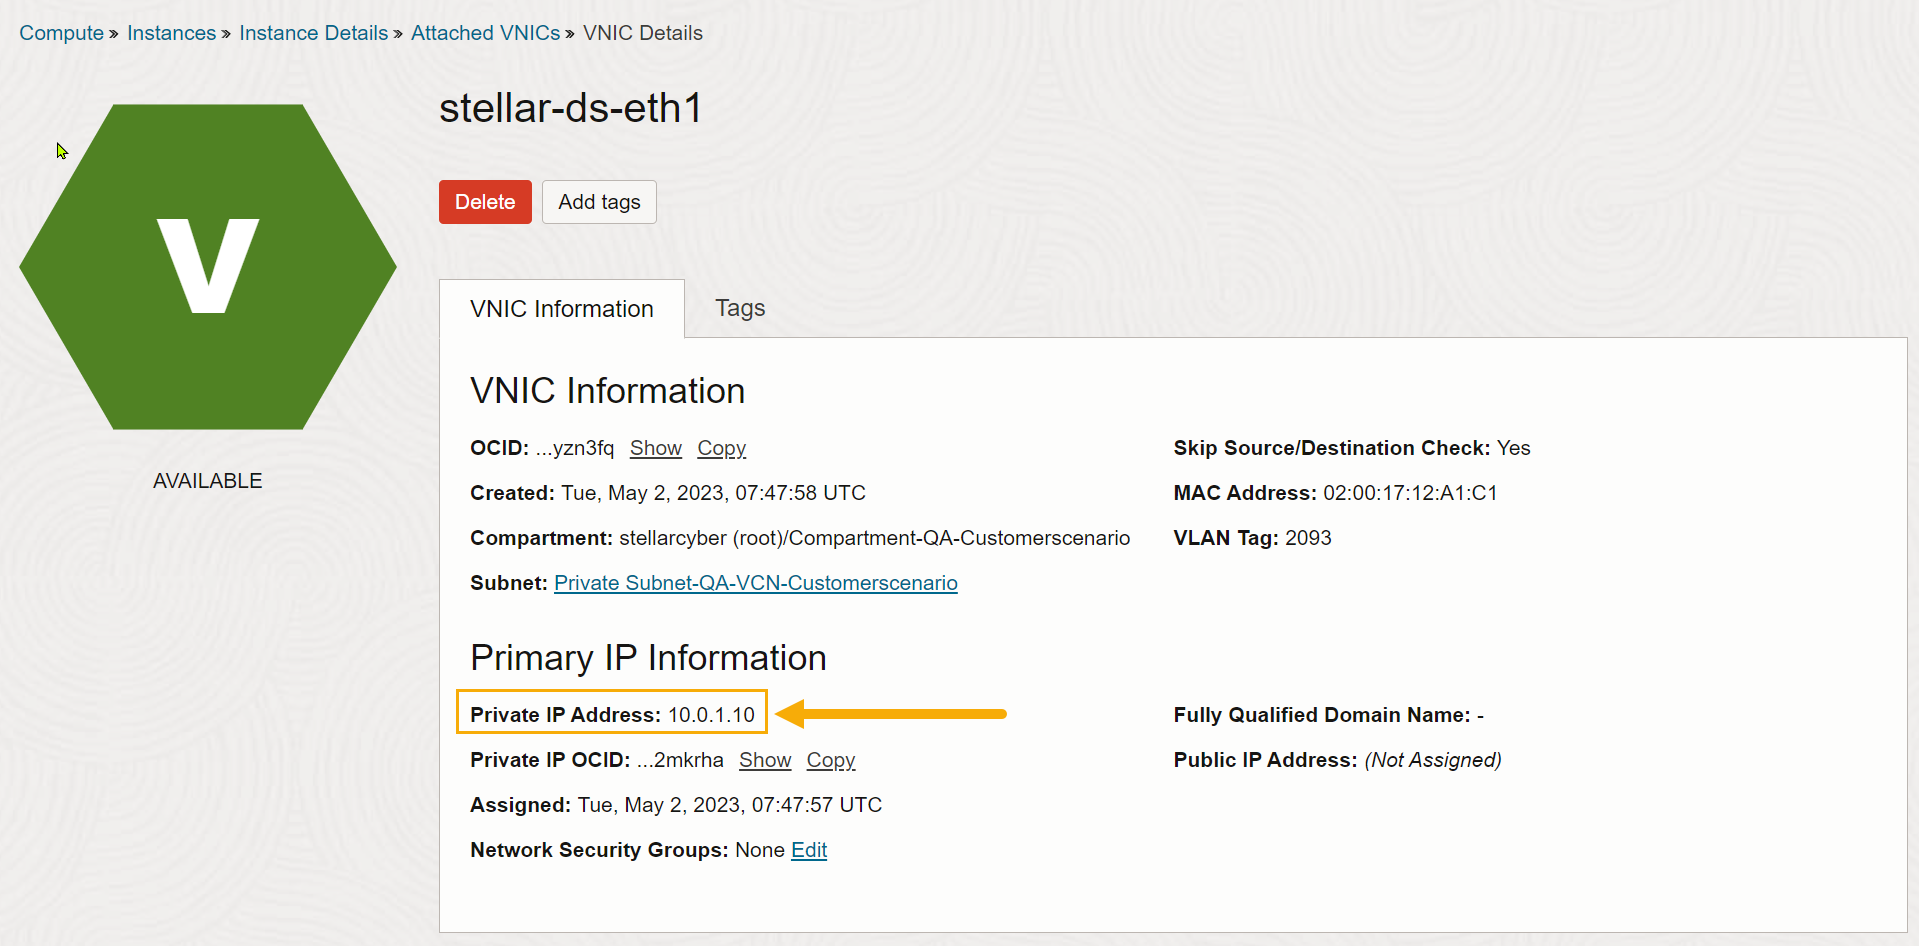1919x946 pixels.
Task: Go to Compute in the breadcrumb
Action: point(61,33)
